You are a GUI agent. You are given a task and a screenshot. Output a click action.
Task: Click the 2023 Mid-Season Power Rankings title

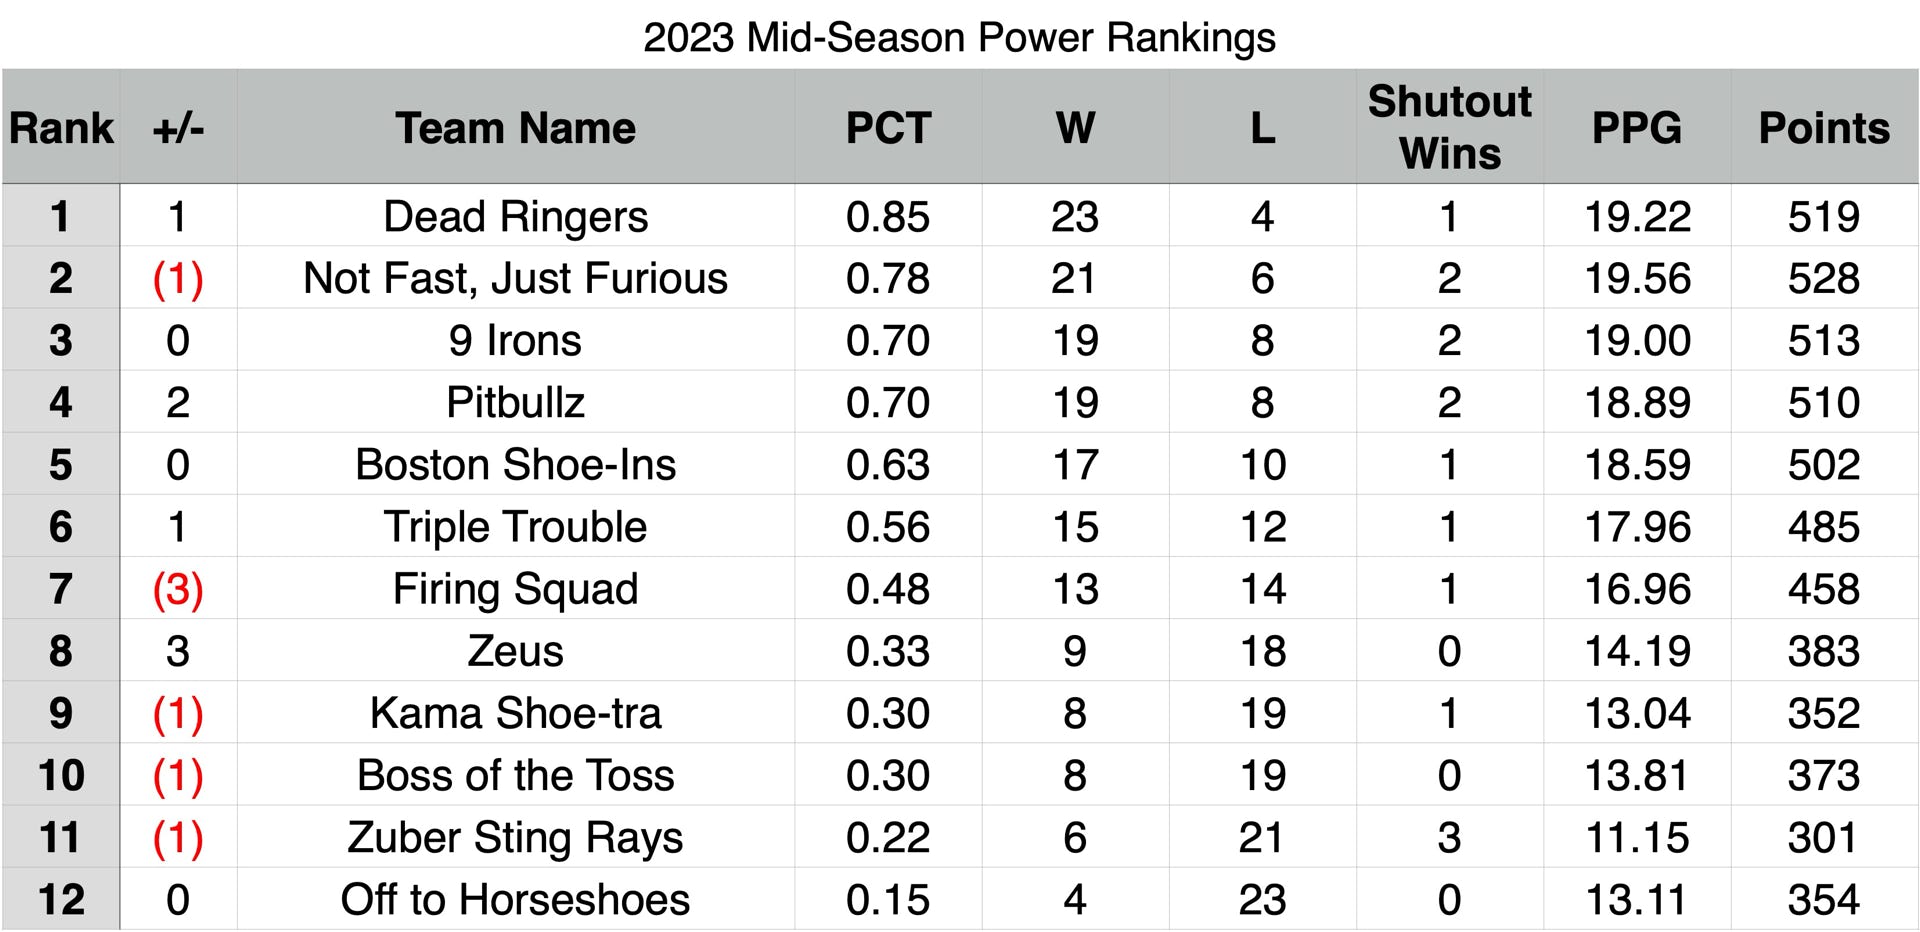[x=959, y=38]
